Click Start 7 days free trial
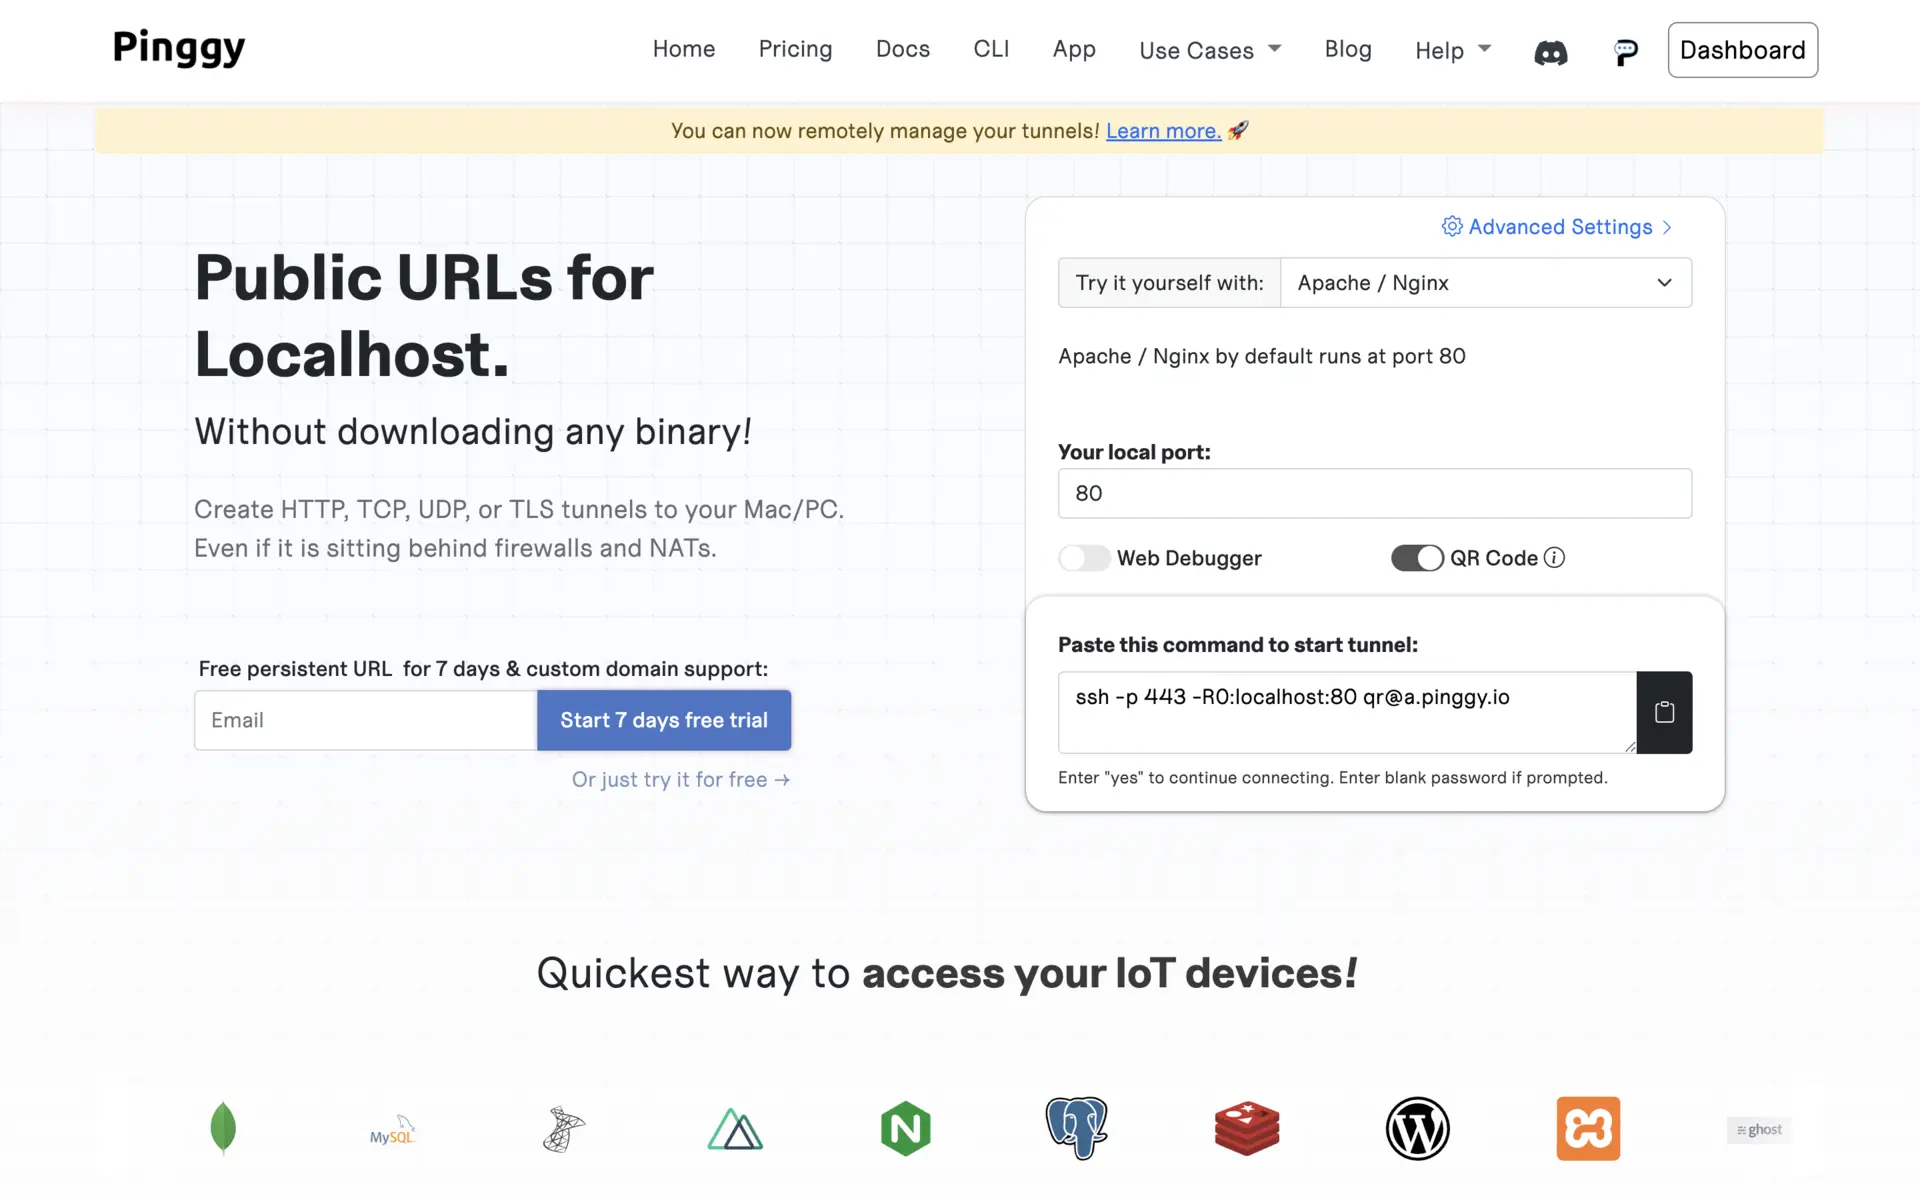This screenshot has height=1200, width=1920. pyautogui.click(x=664, y=720)
